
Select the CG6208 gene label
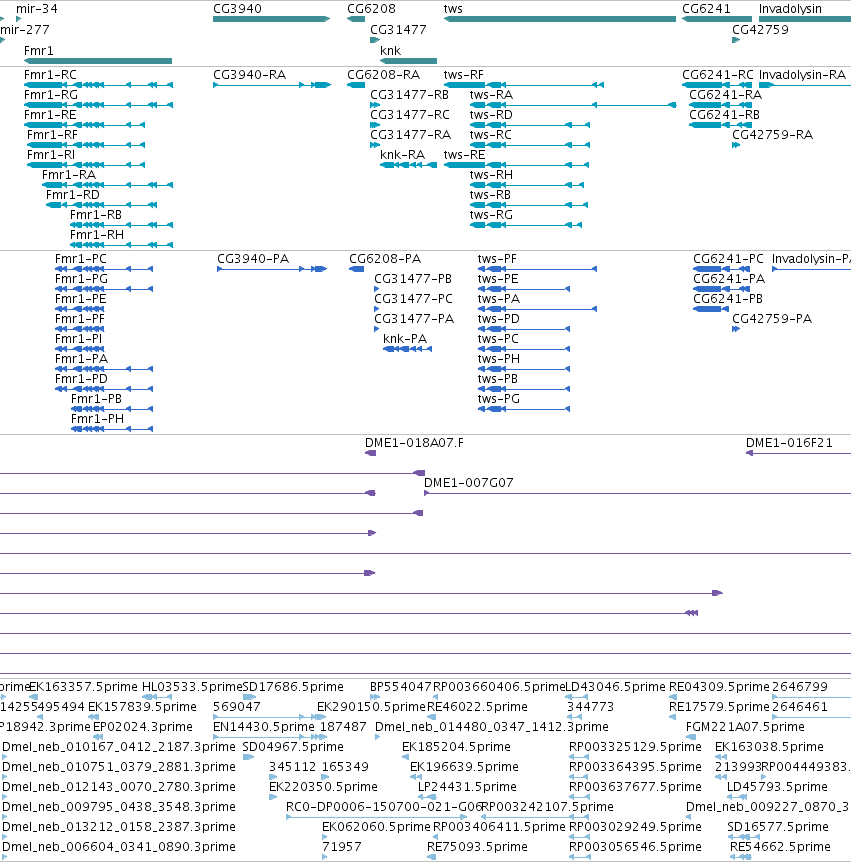click(371, 9)
